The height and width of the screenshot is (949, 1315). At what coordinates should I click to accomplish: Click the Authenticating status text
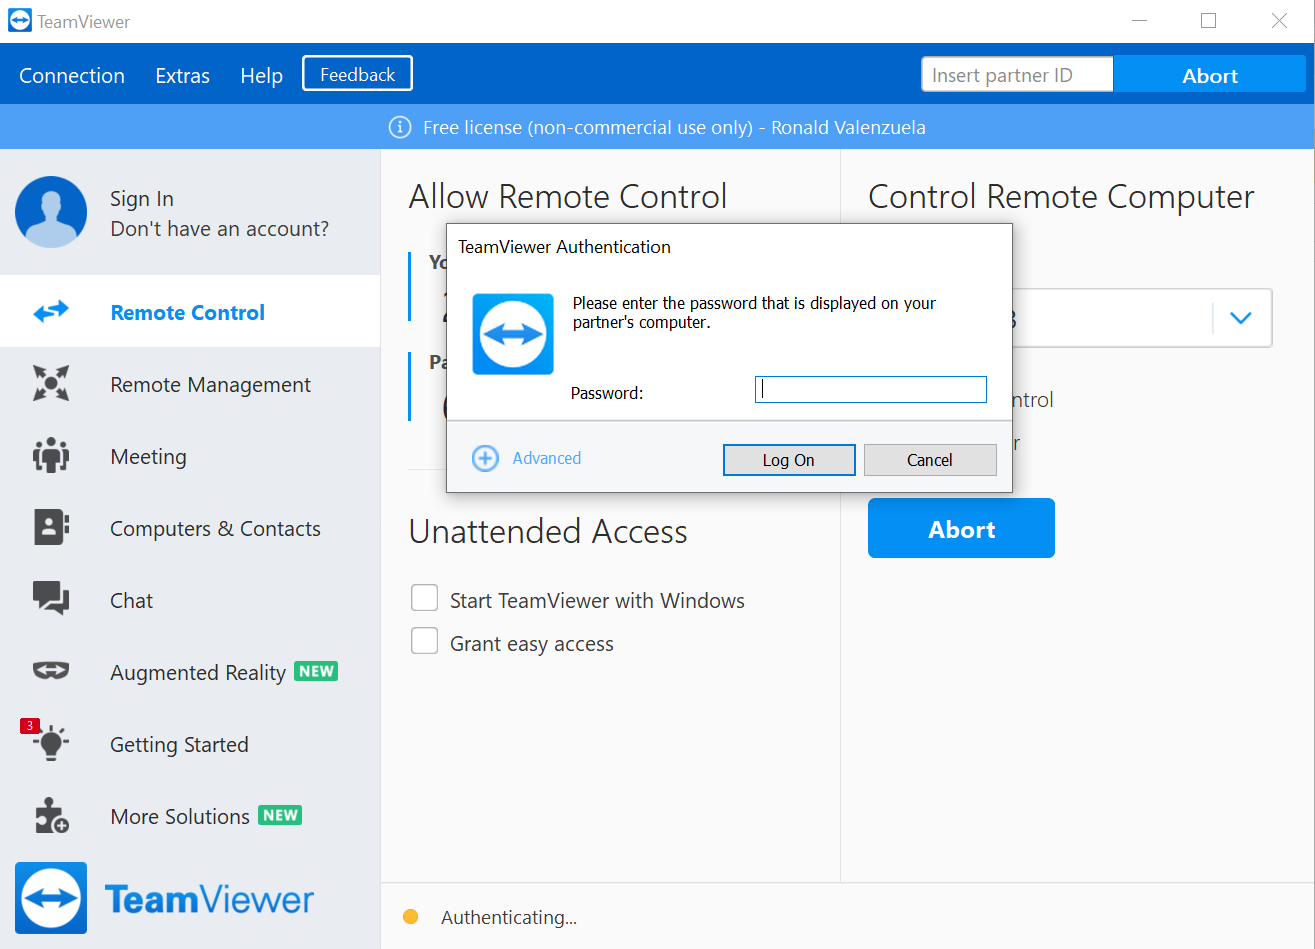[509, 917]
